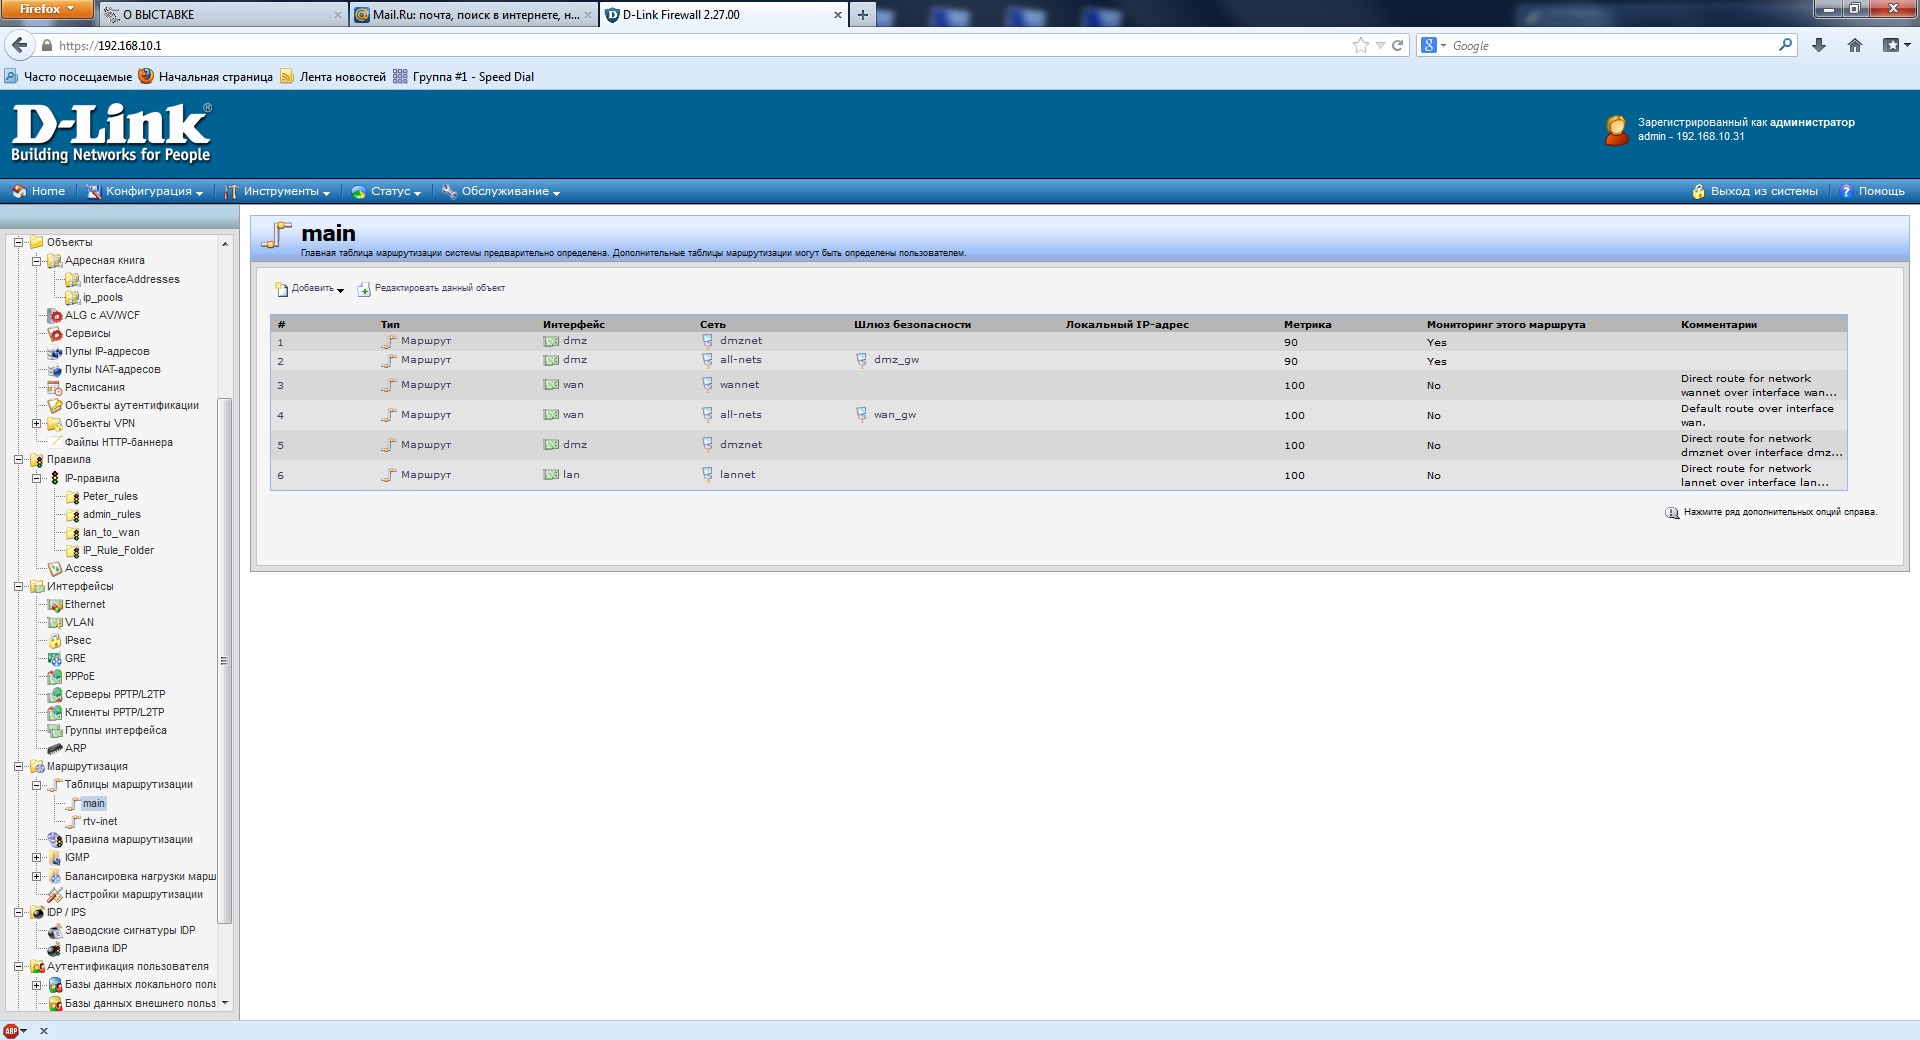Go to Firefox home page icon
This screenshot has height=1040, width=1920.
(1855, 45)
